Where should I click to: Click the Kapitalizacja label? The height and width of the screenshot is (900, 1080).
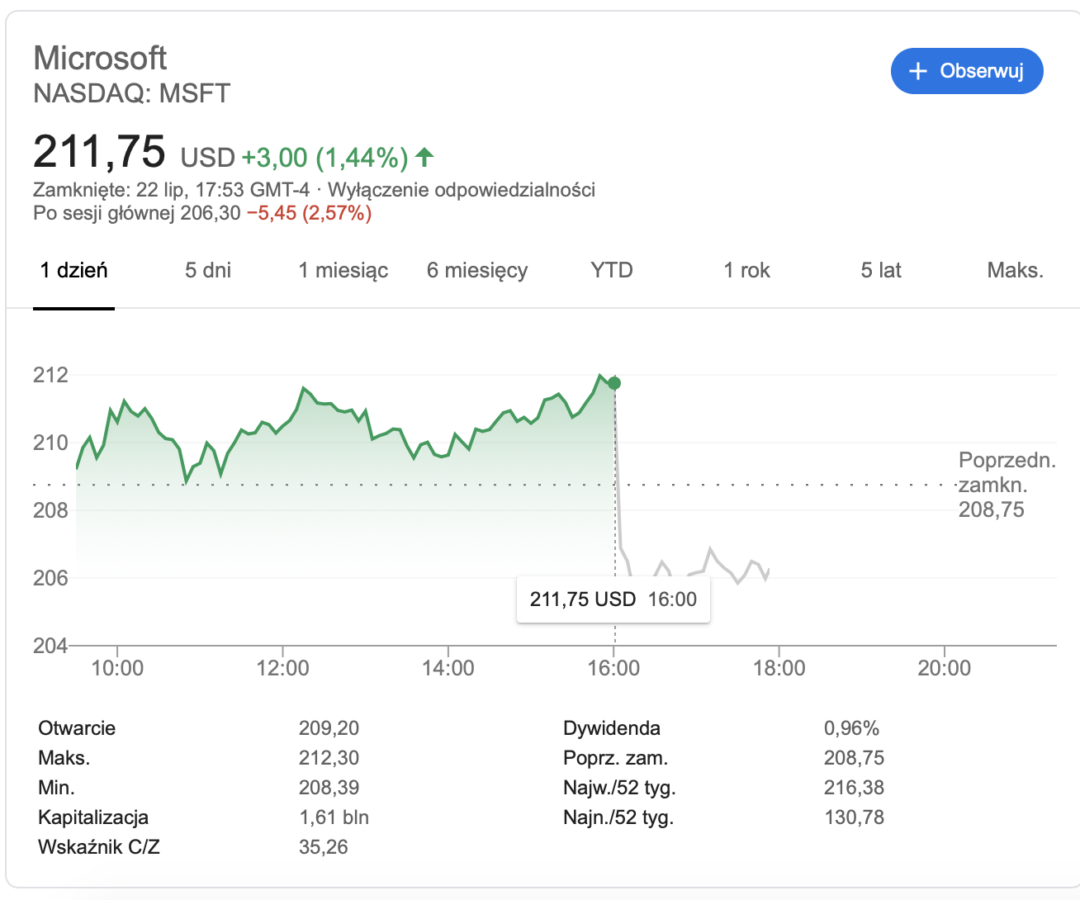[93, 817]
